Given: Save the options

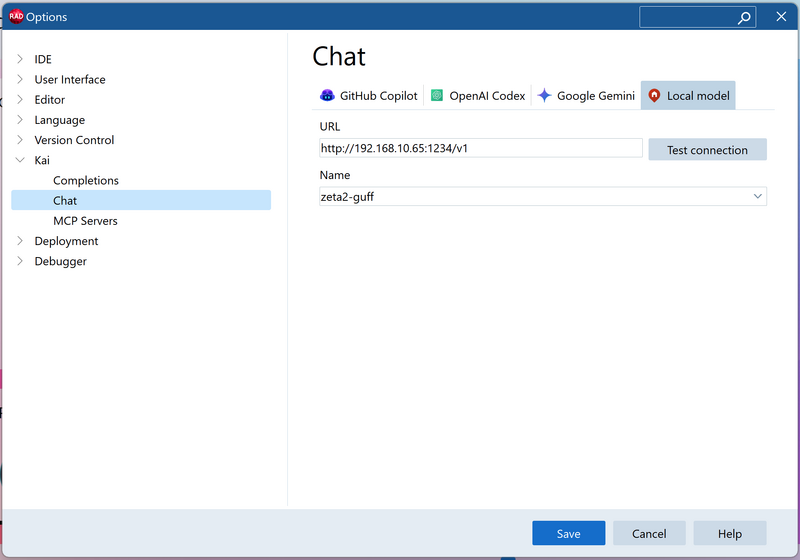Looking at the screenshot, I should tap(568, 533).
